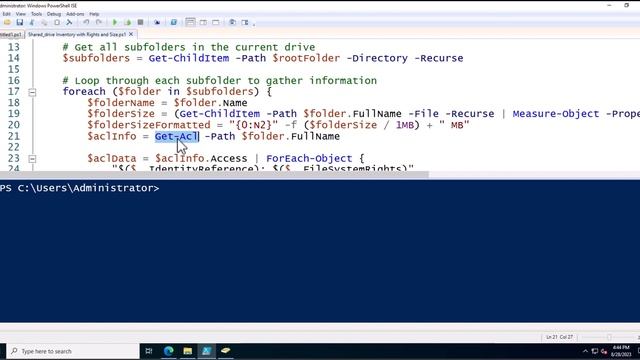Show script pane on top layout
This screenshot has width=640, height=360.
[190, 22]
